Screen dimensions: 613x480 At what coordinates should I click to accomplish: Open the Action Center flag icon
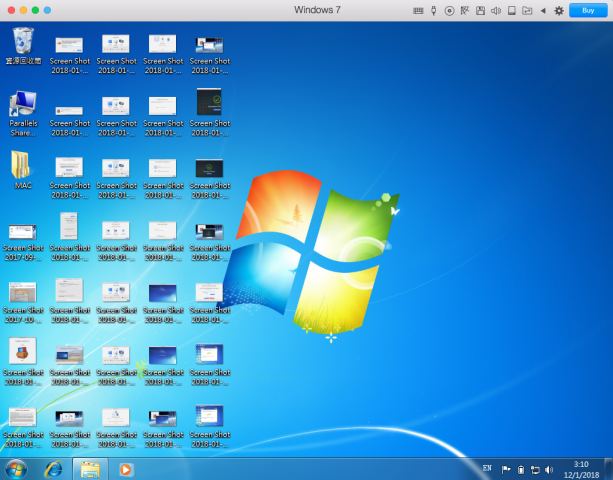(506, 469)
